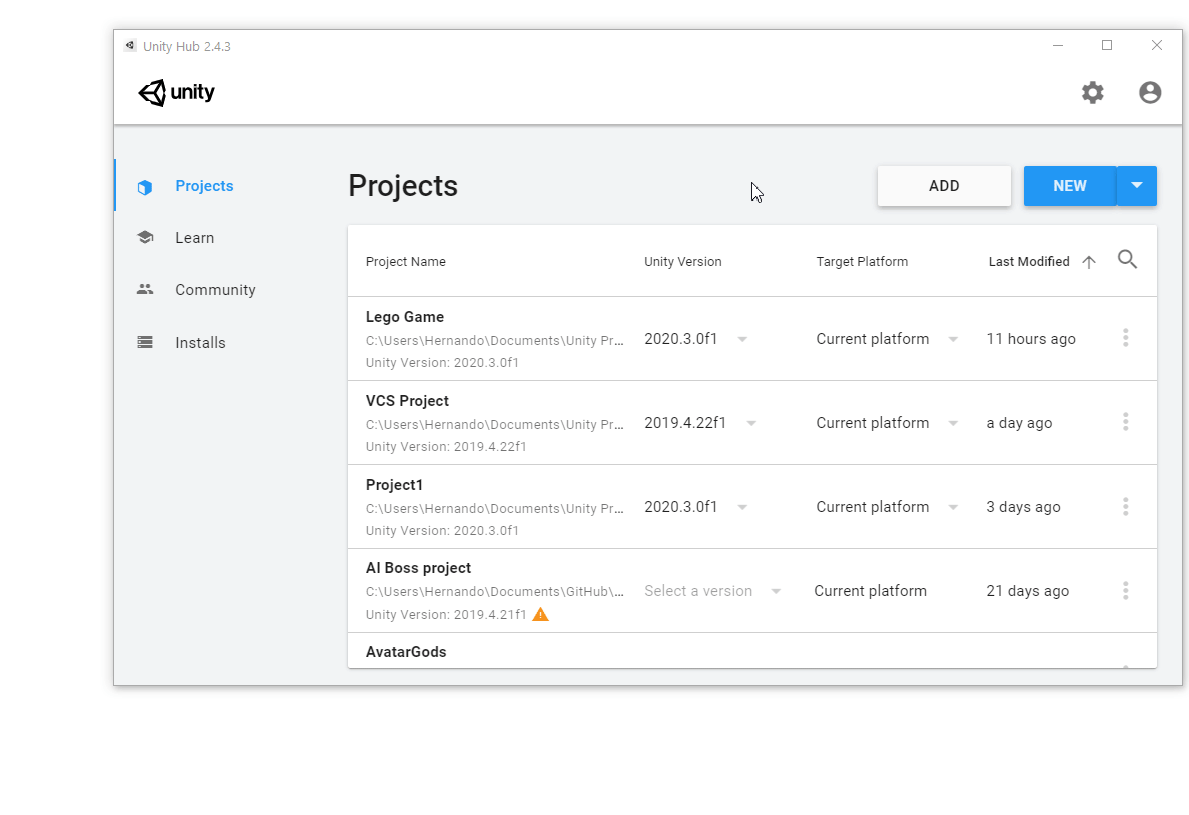Switch to the Installs tab

pos(200,343)
